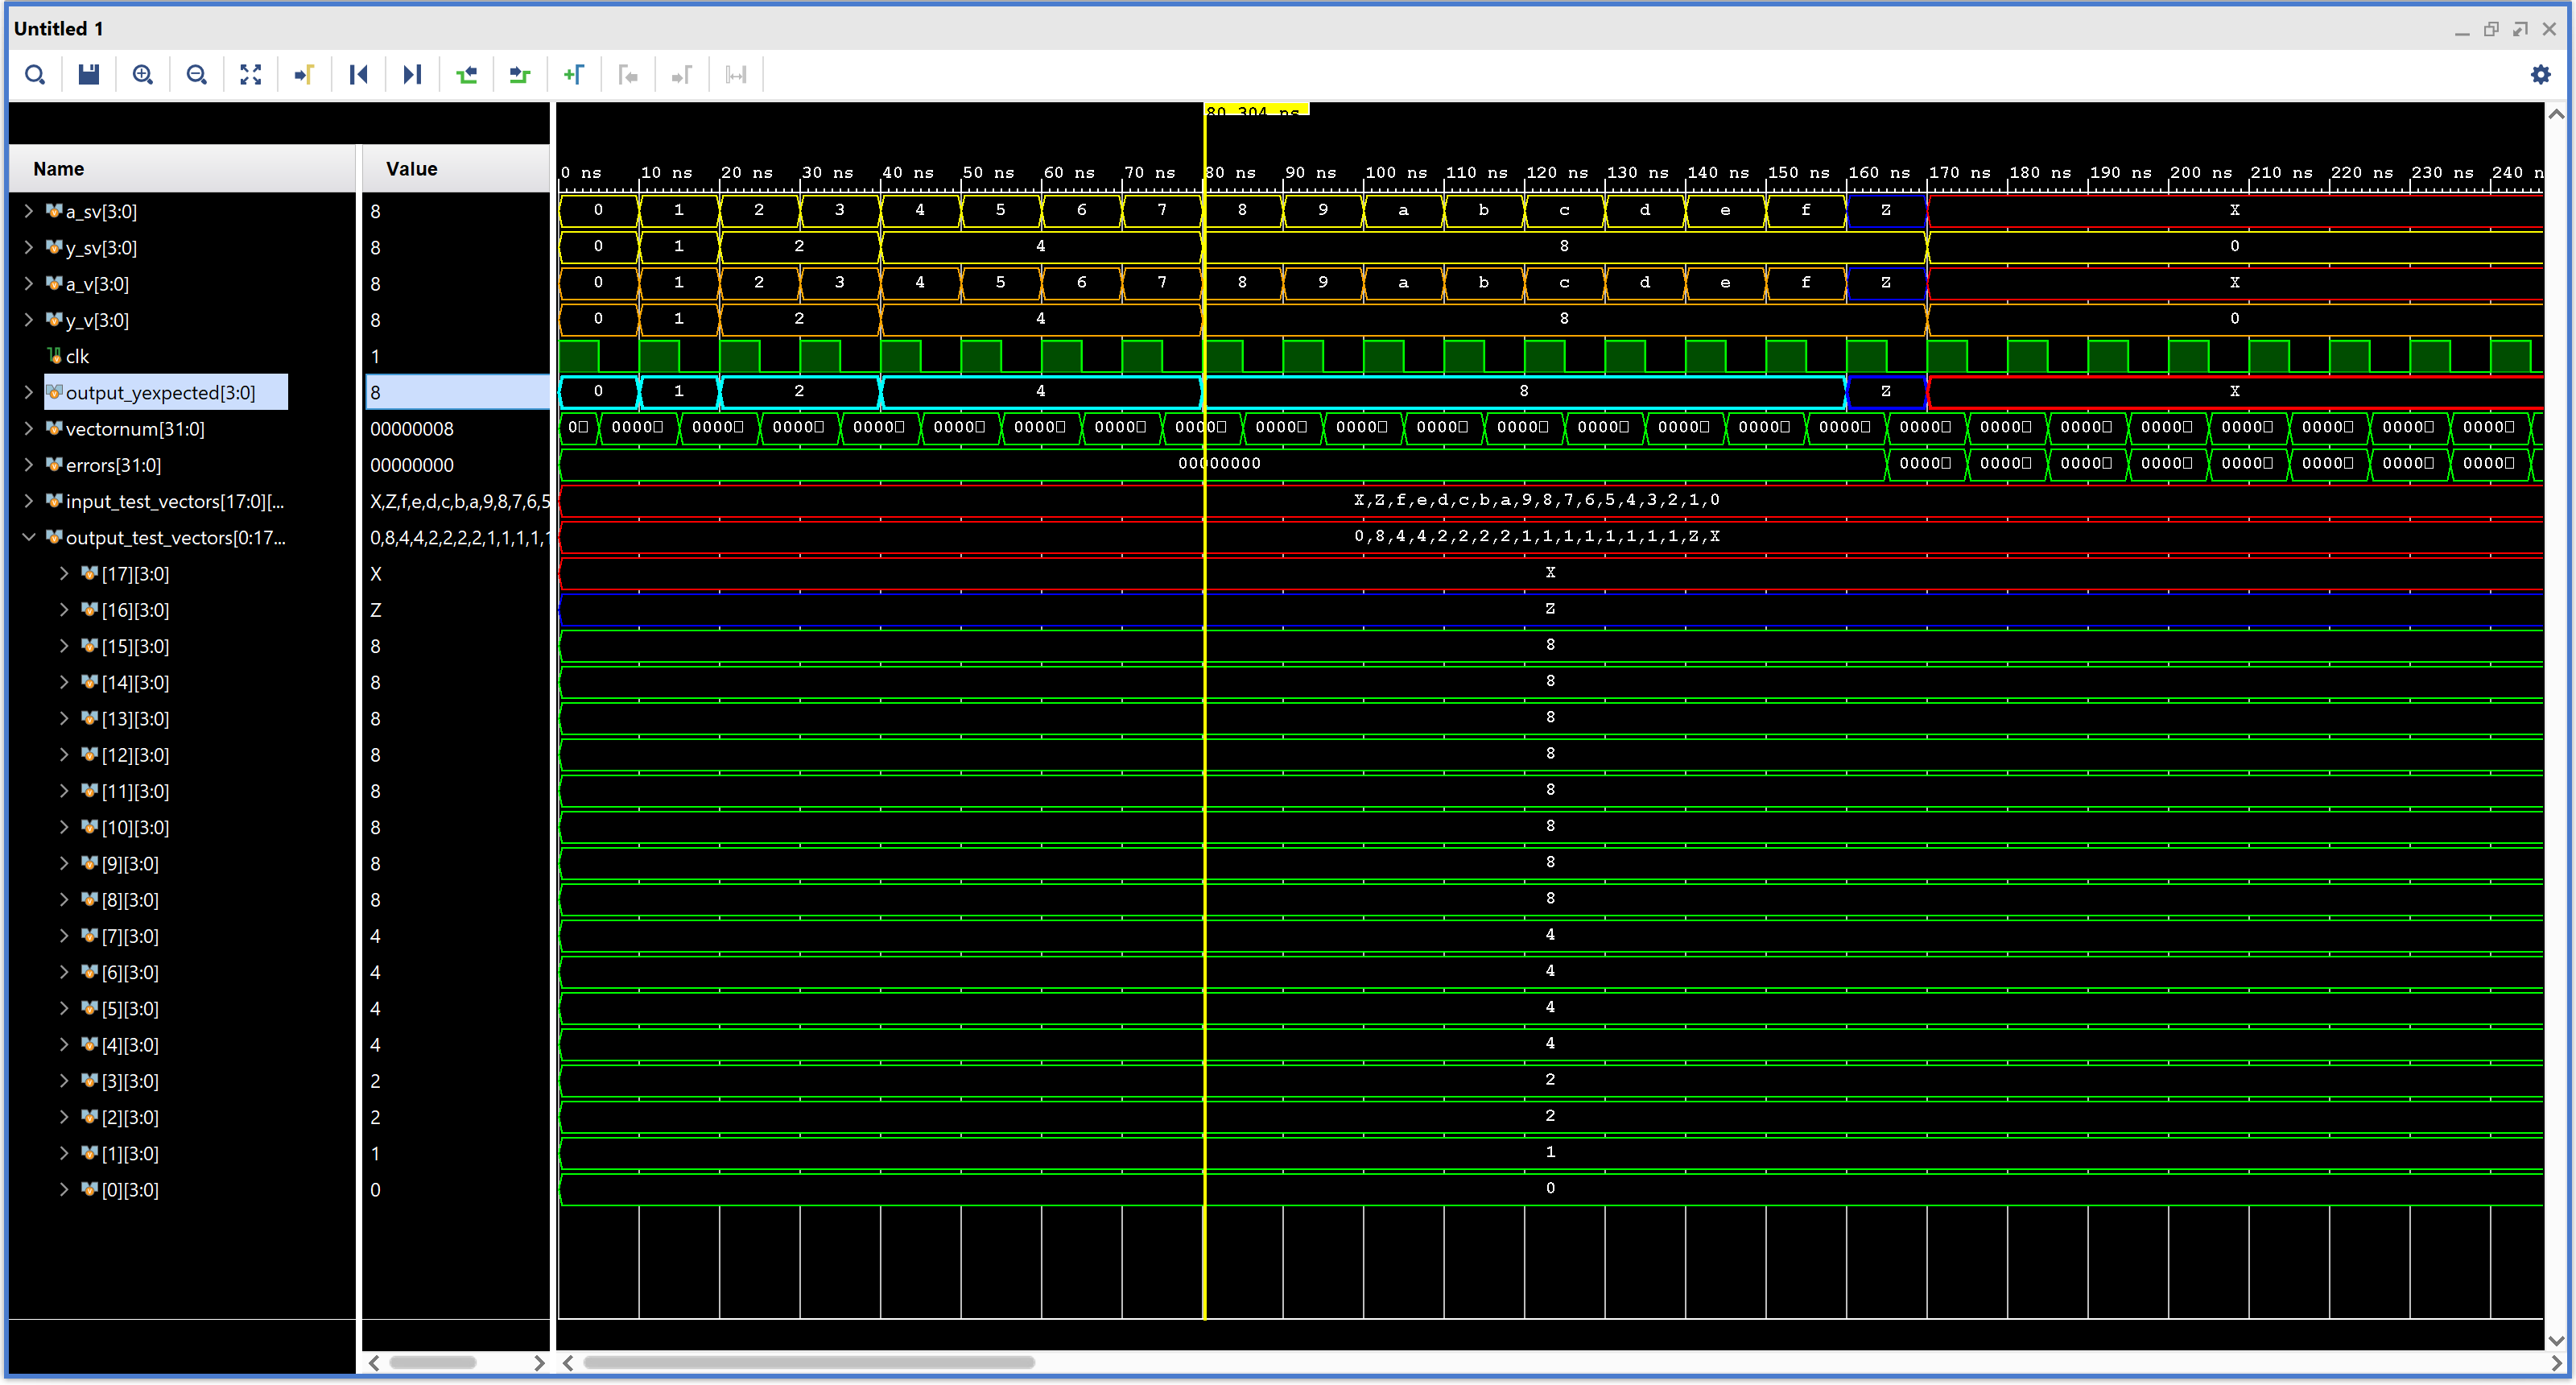Expand the a_sv[3:0] signal bus

[x=29, y=211]
